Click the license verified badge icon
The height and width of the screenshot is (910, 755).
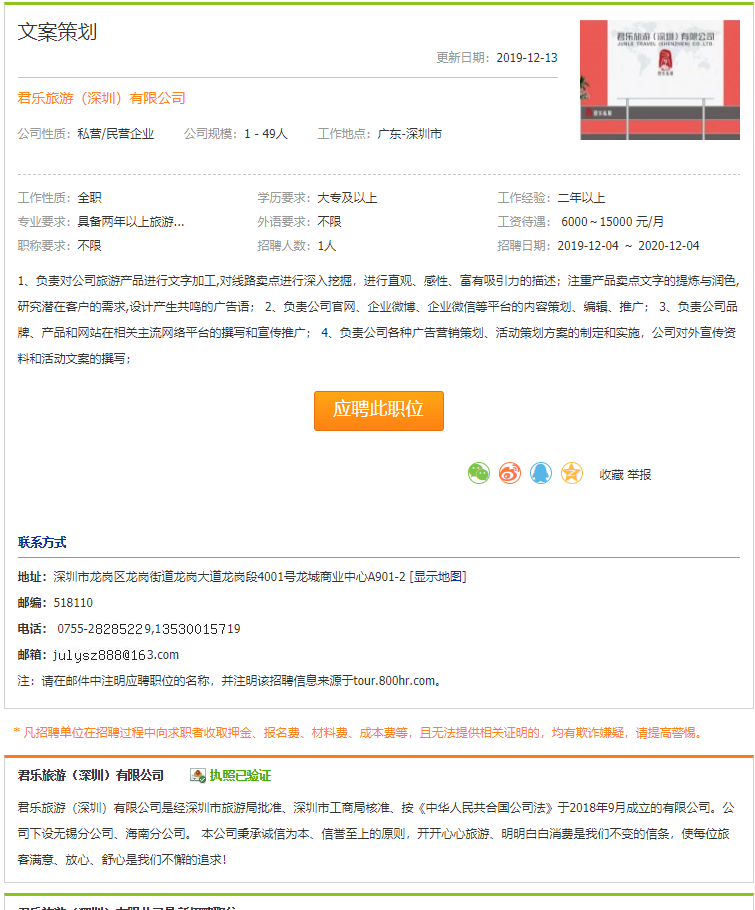coord(198,775)
